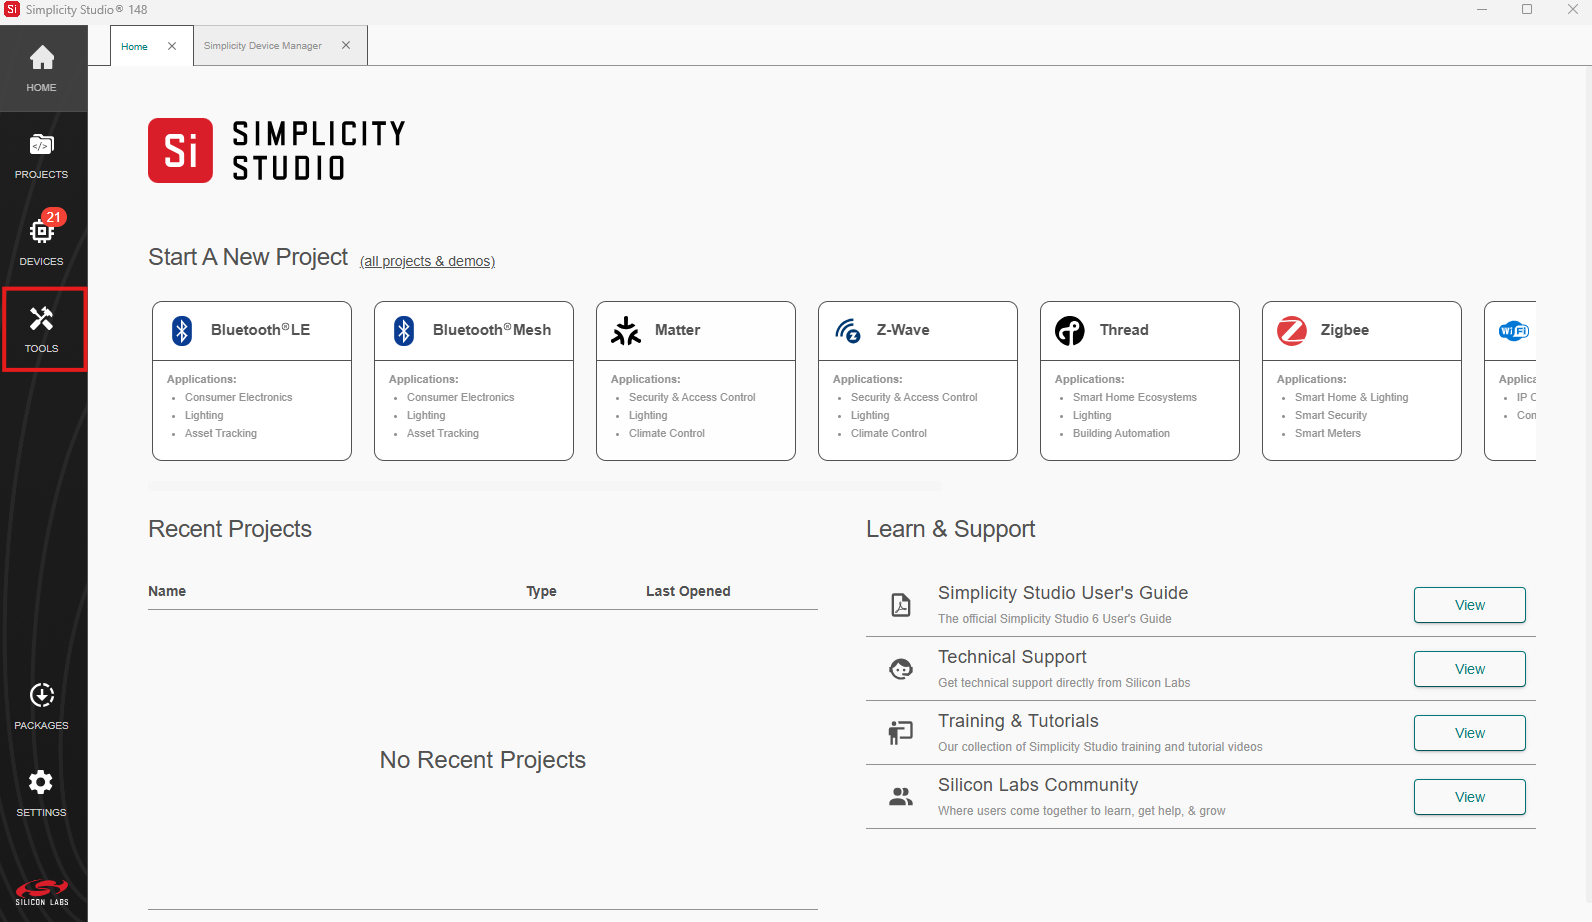1592x922 pixels.
Task: Sort recent projects by Last Opened
Action: tap(688, 591)
